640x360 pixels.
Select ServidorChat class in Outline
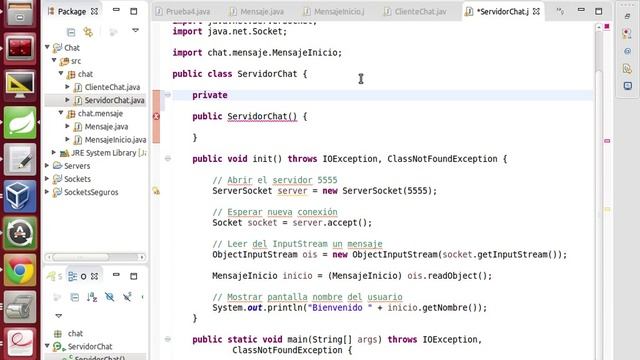(x=89, y=347)
